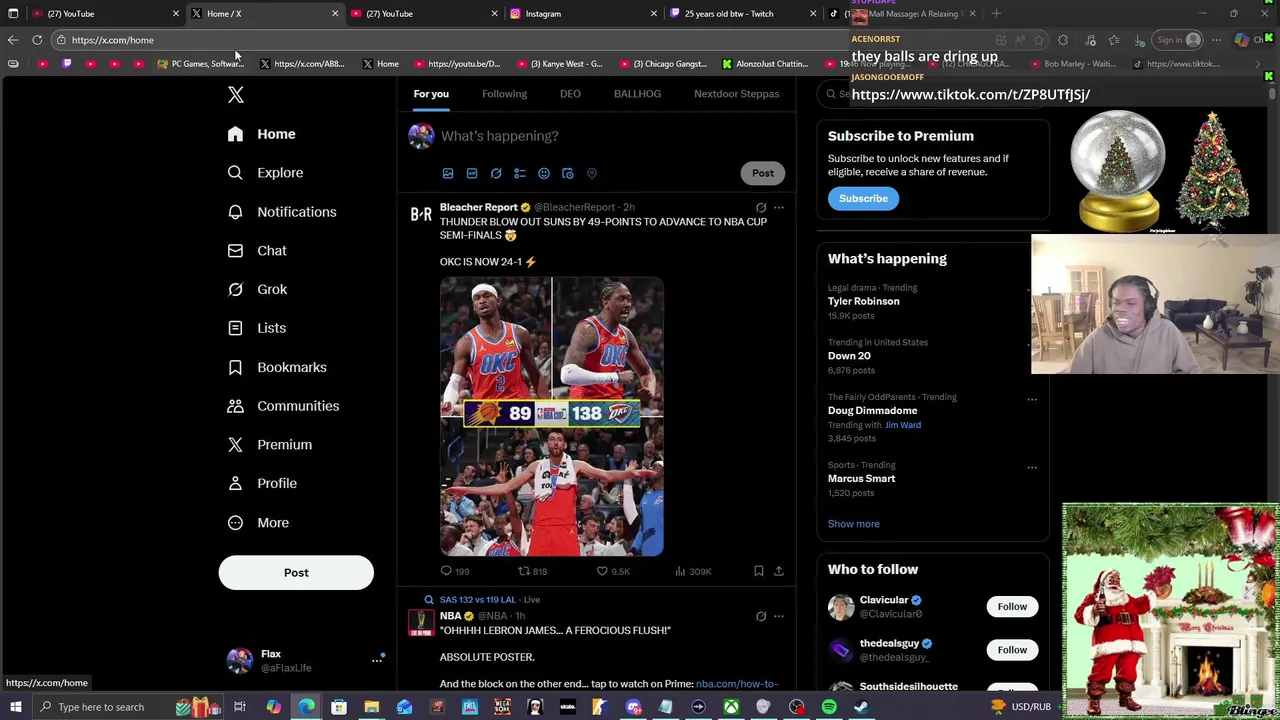Viewport: 1280px width, 720px height.
Task: Open Spotify from the Windows taskbar
Action: pos(829,707)
